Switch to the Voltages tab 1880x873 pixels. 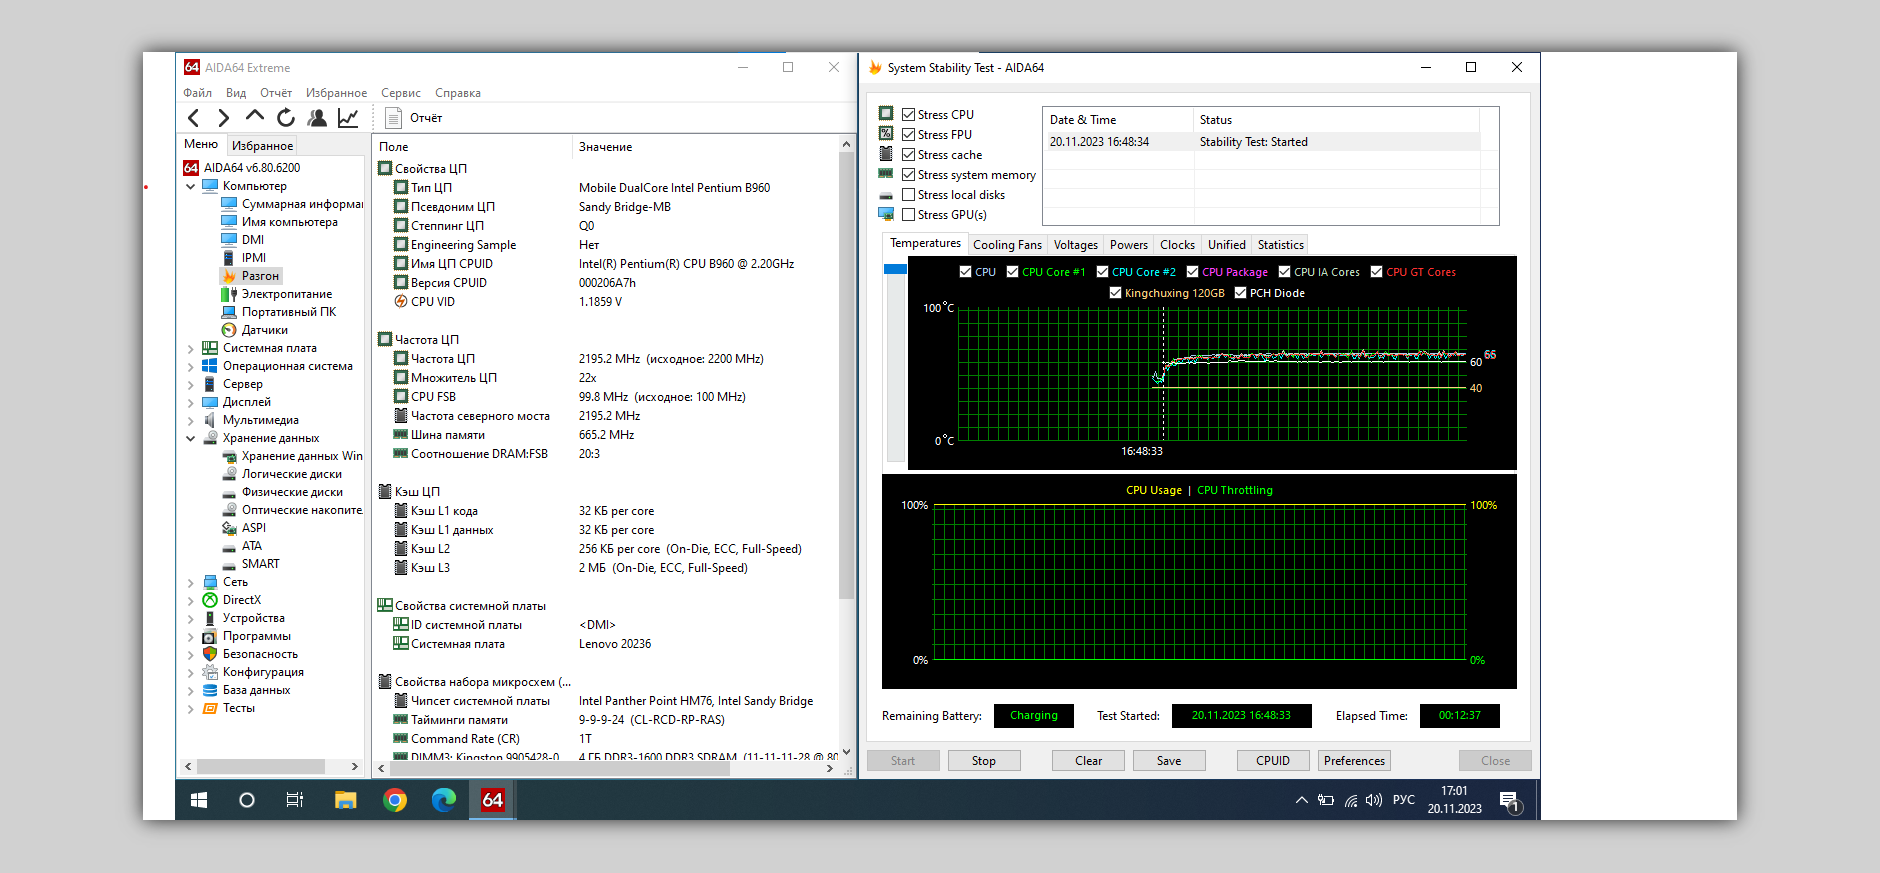pos(1075,245)
